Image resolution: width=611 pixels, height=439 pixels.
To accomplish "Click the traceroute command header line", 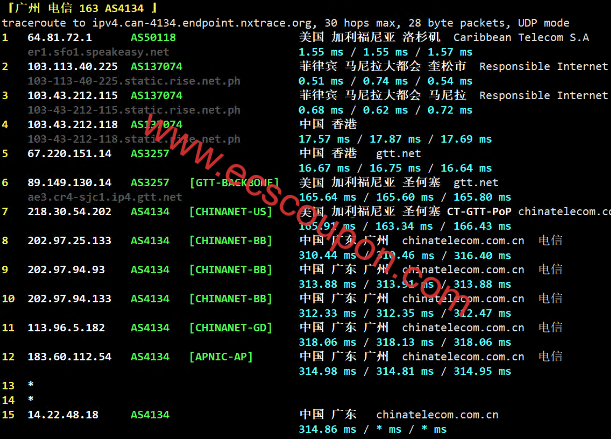I will pos(285,23).
